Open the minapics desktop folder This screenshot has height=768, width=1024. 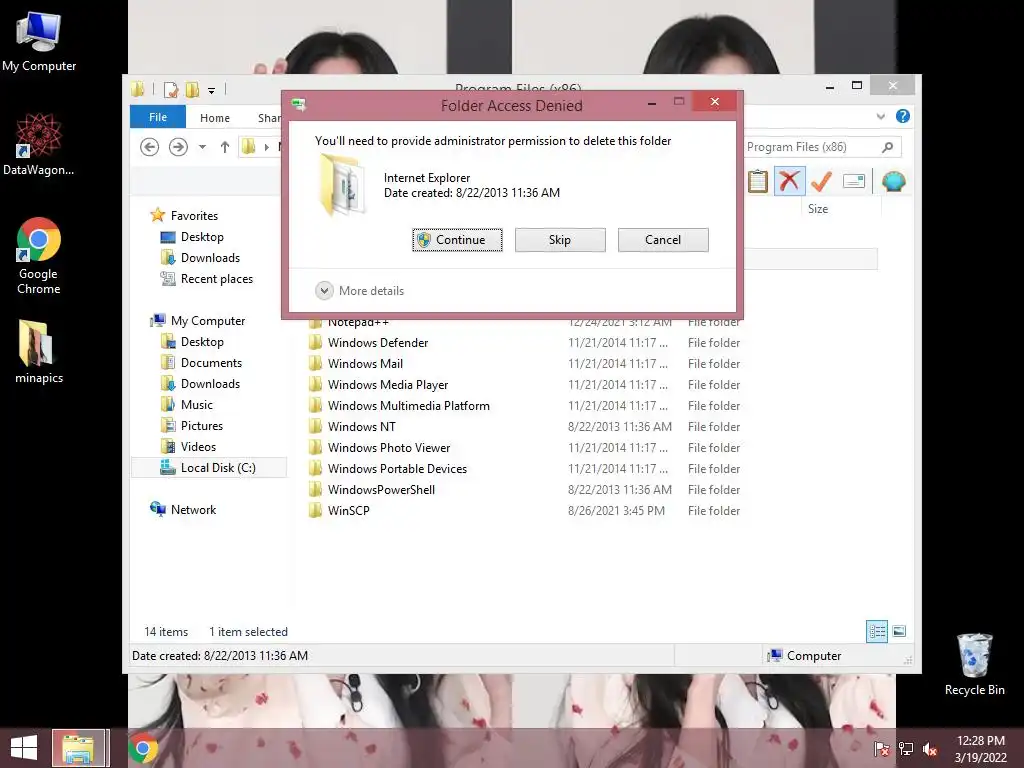pos(39,351)
